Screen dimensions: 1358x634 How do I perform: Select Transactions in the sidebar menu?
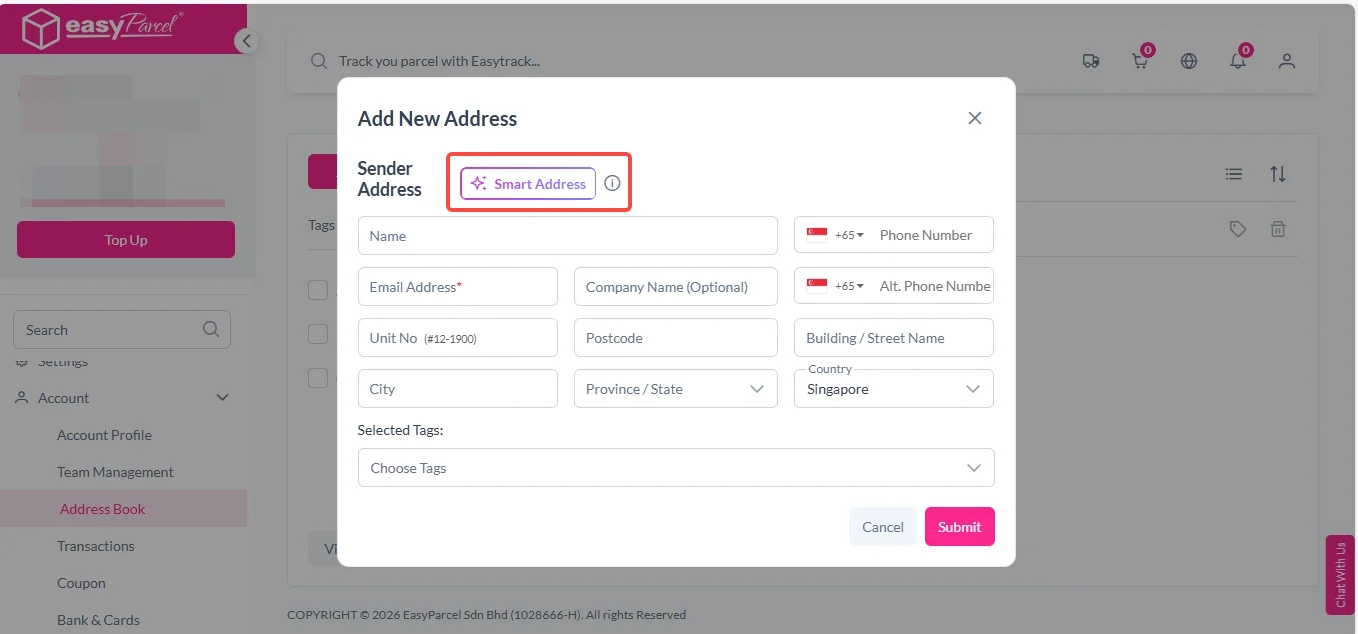(96, 546)
